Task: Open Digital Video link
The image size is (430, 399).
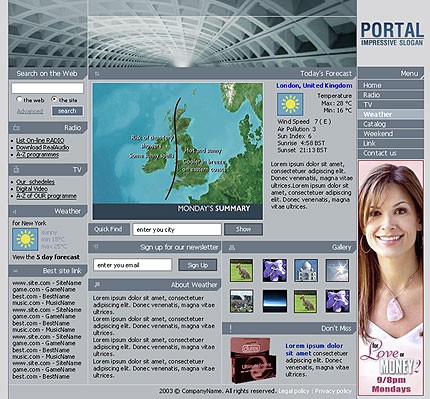Action: [x=32, y=189]
